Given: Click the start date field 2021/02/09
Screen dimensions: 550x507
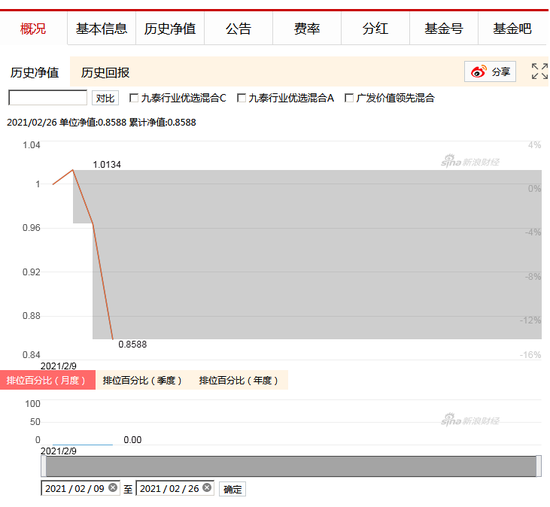Looking at the screenshot, I should (x=80, y=488).
